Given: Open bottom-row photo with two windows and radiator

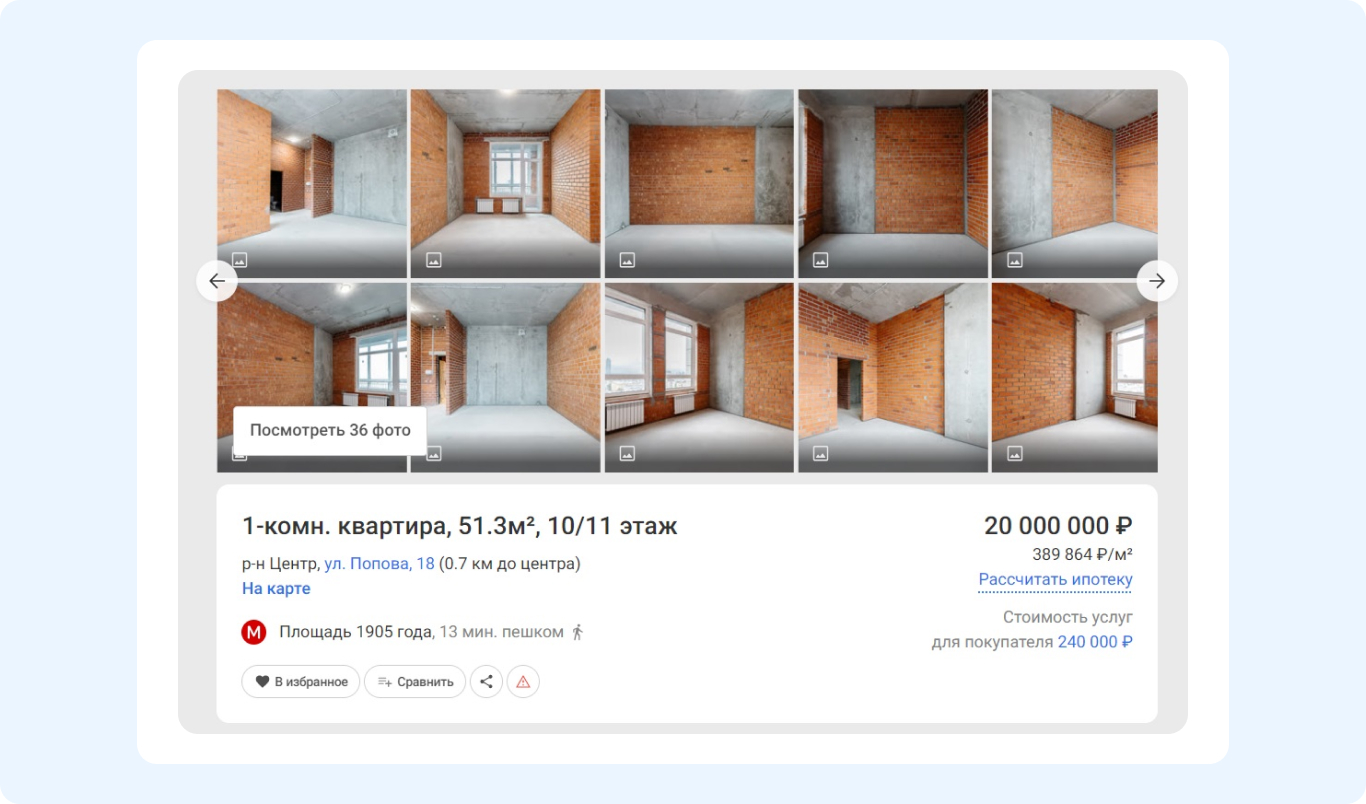Looking at the screenshot, I should (x=699, y=377).
